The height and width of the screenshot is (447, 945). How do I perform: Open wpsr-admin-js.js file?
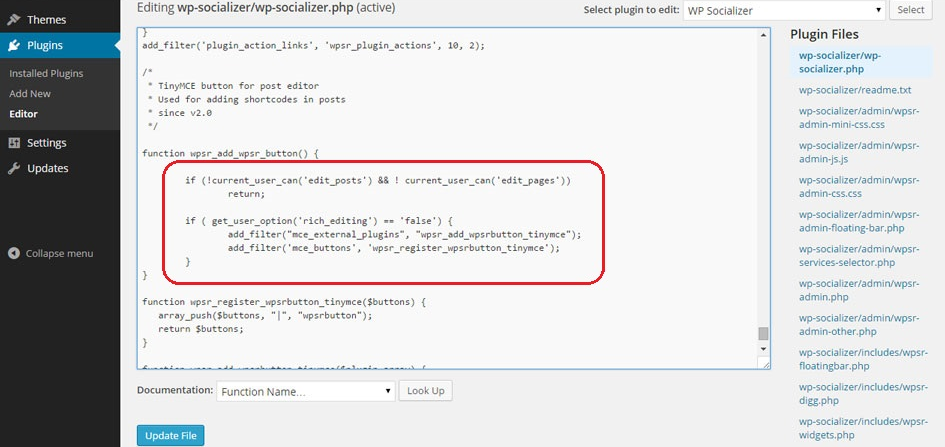(859, 152)
